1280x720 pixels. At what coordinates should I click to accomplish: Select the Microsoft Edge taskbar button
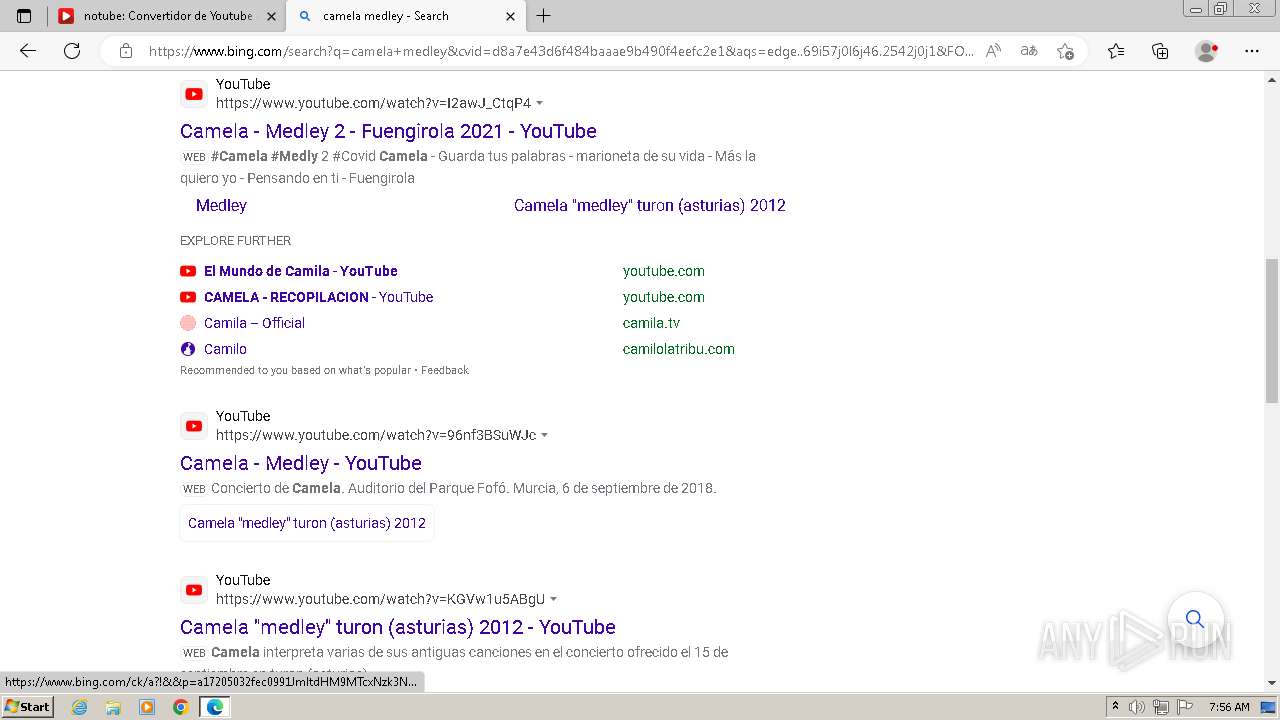pyautogui.click(x=215, y=707)
